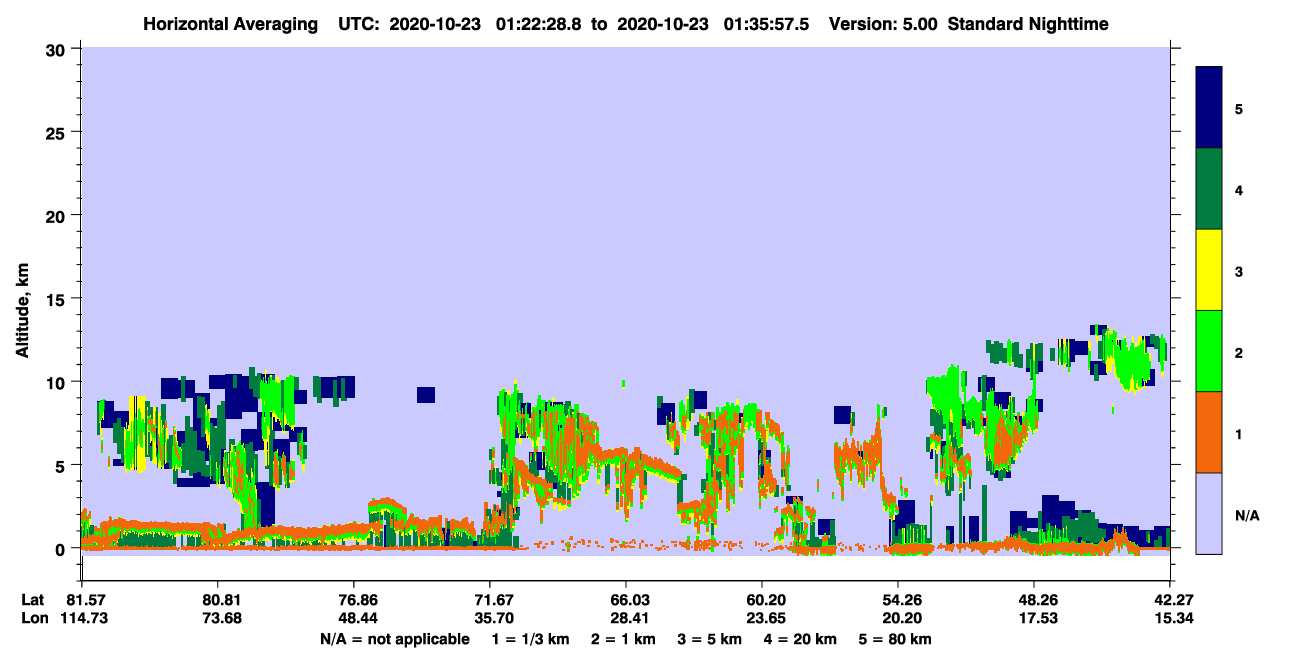Click the color bar number label 5
The height and width of the screenshot is (667, 1300).
(1239, 108)
